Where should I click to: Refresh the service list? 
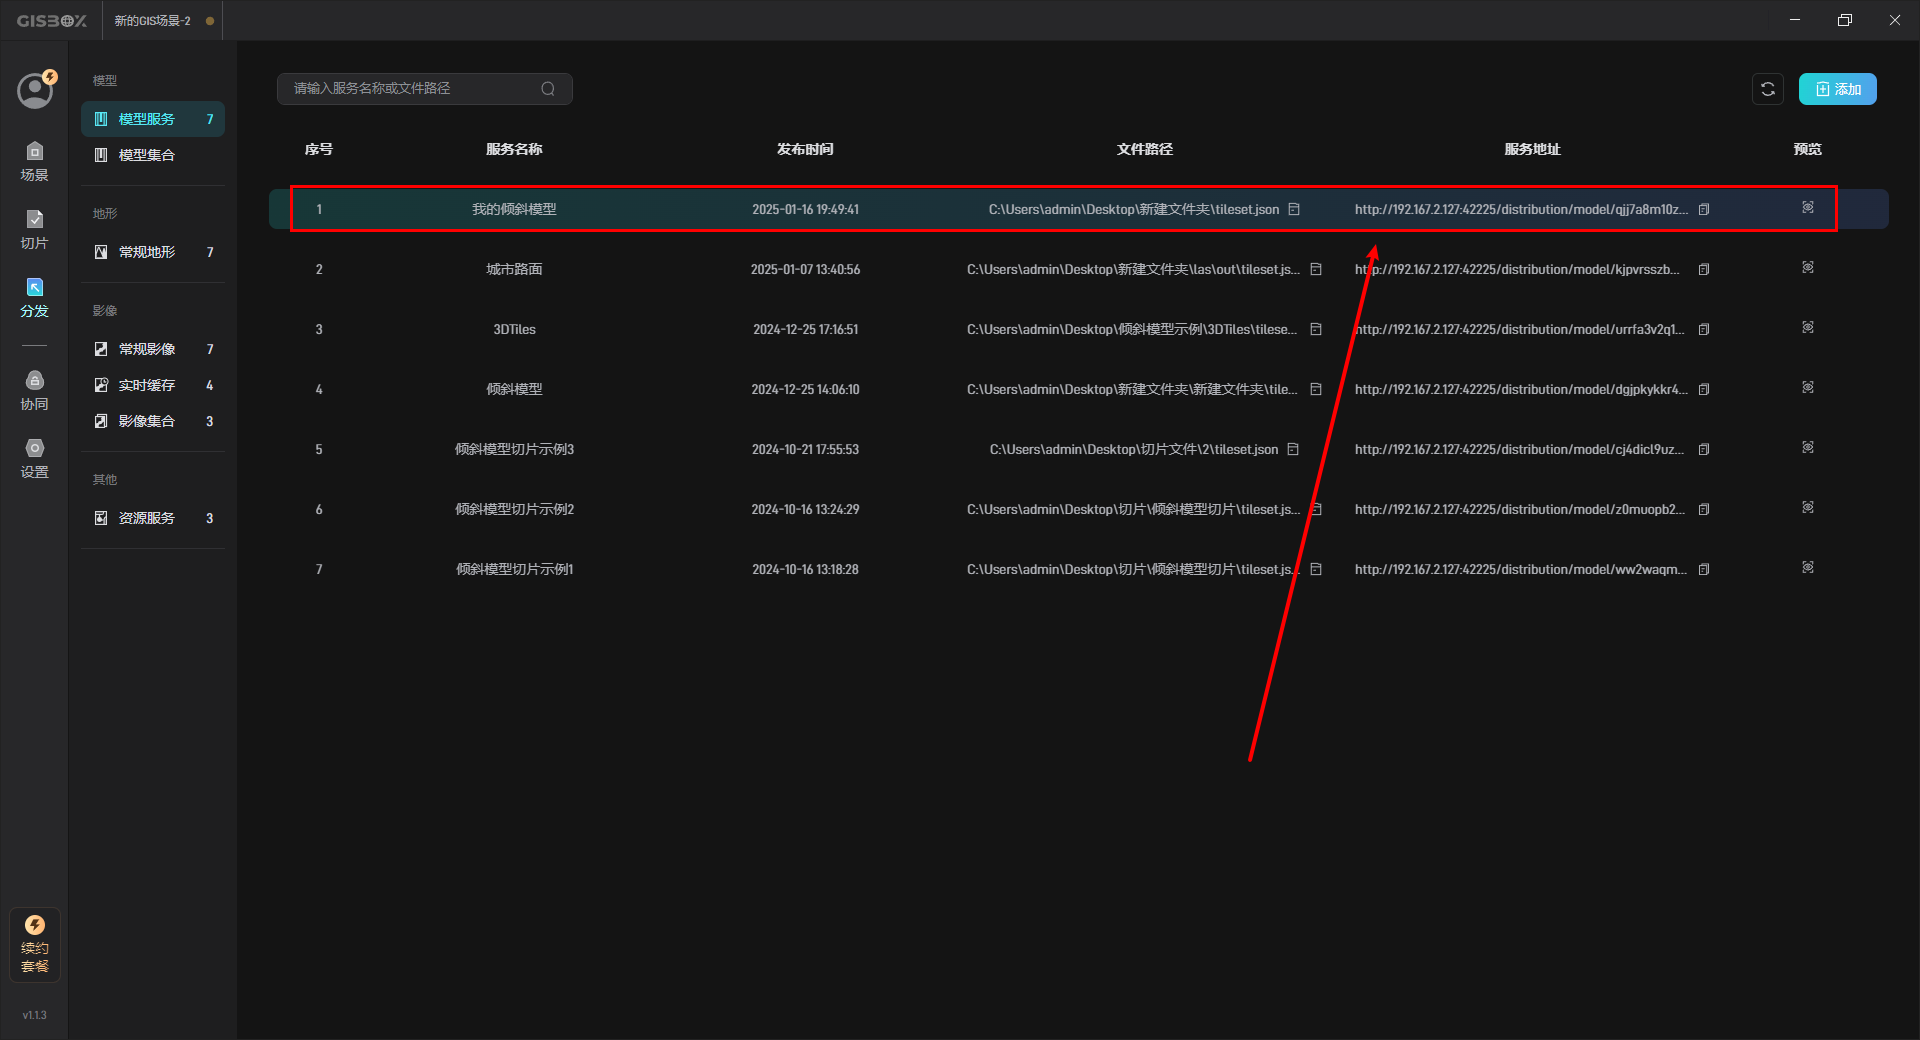click(x=1768, y=89)
